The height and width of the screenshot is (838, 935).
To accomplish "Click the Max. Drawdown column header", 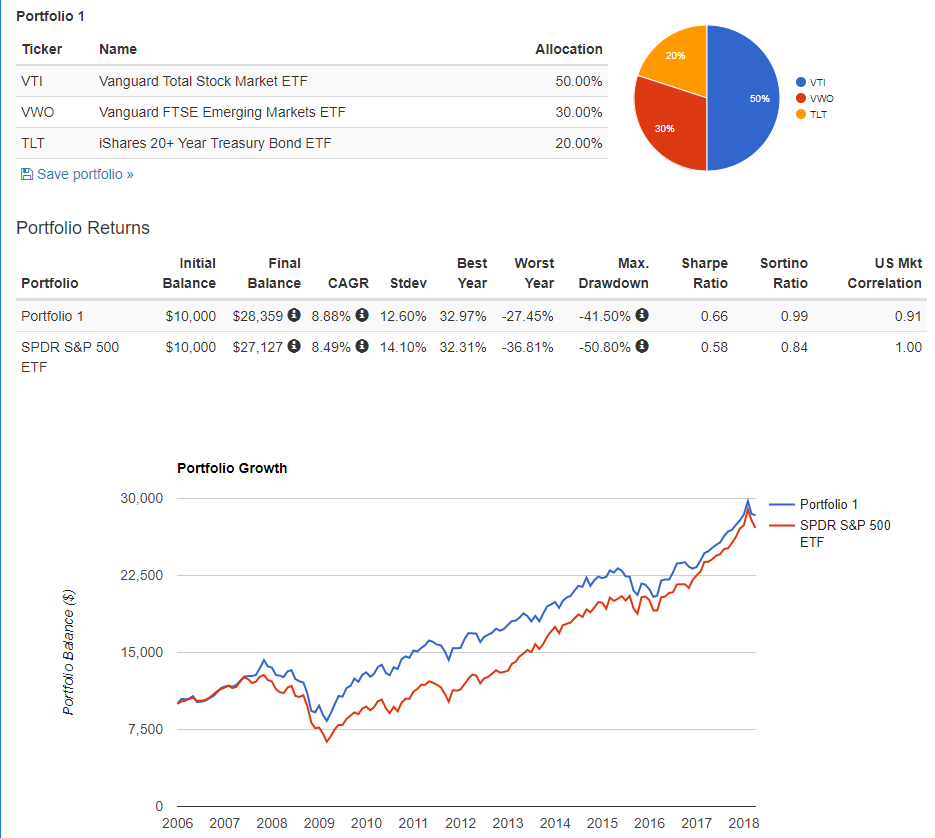I will click(x=614, y=273).
